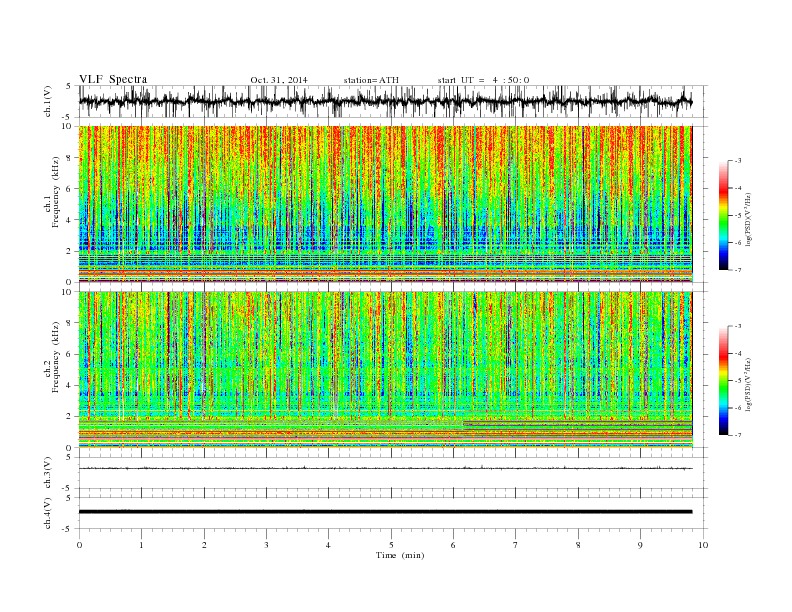Select the date "Oct. 31, 2014"

(279, 80)
